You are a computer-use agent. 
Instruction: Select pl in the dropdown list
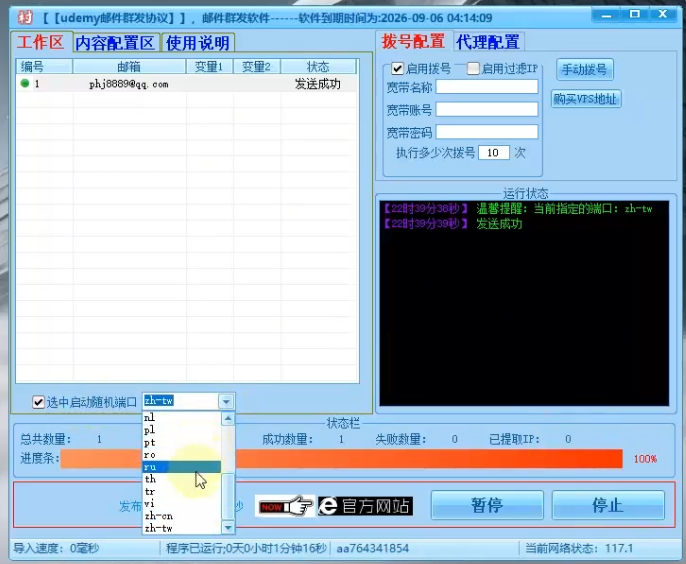pyautogui.click(x=182, y=430)
